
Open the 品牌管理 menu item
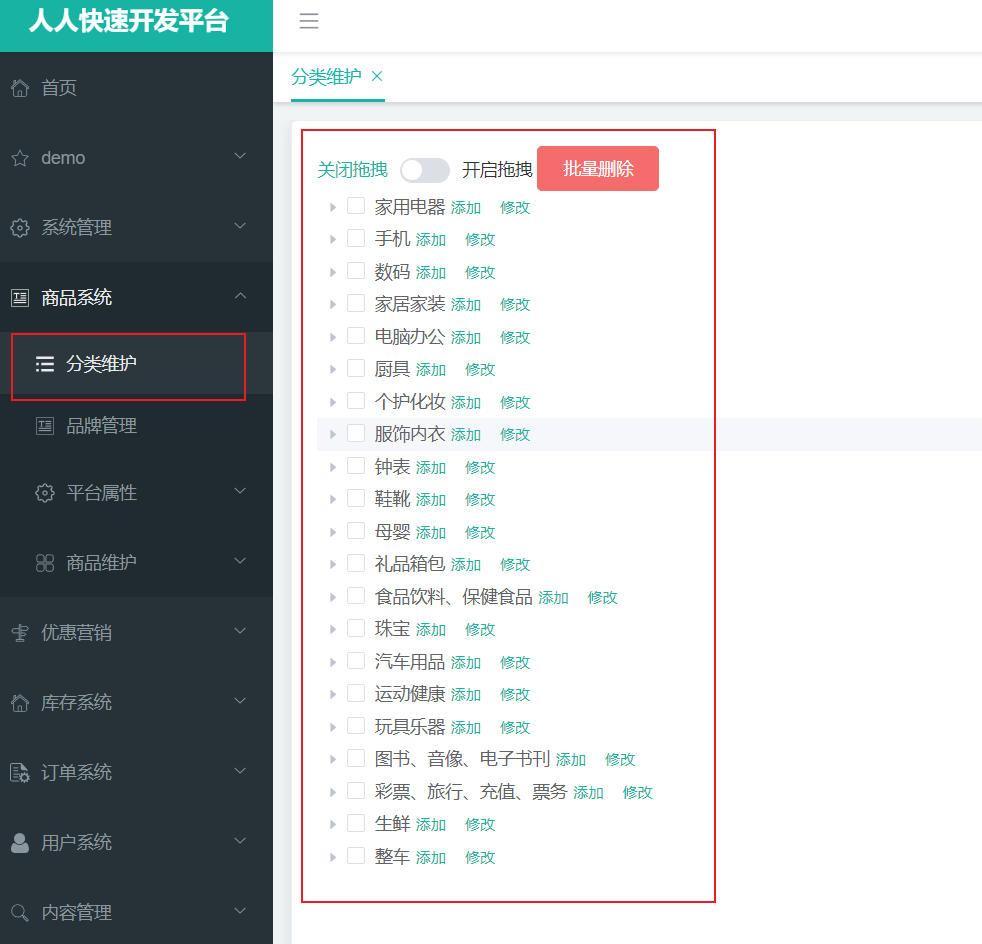(x=136, y=427)
